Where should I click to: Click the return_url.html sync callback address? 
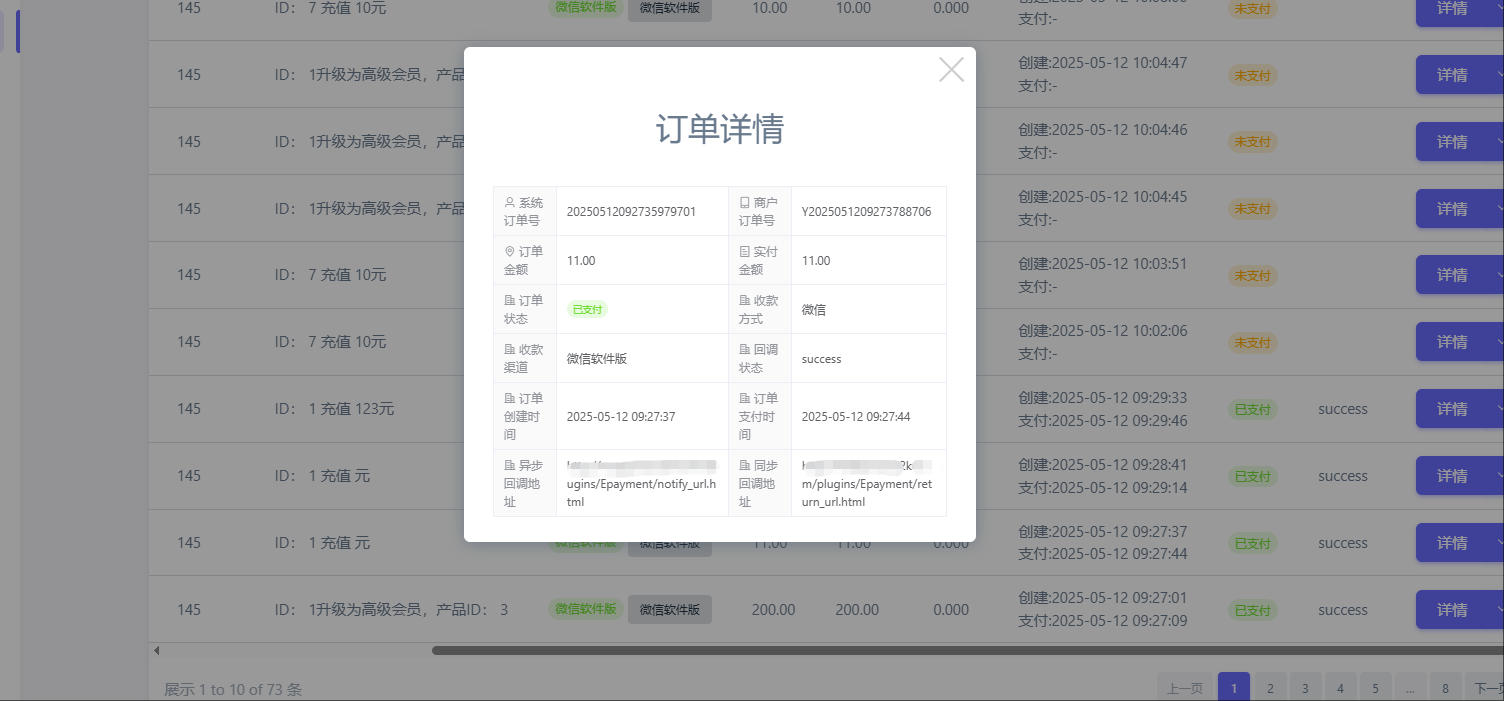point(867,484)
